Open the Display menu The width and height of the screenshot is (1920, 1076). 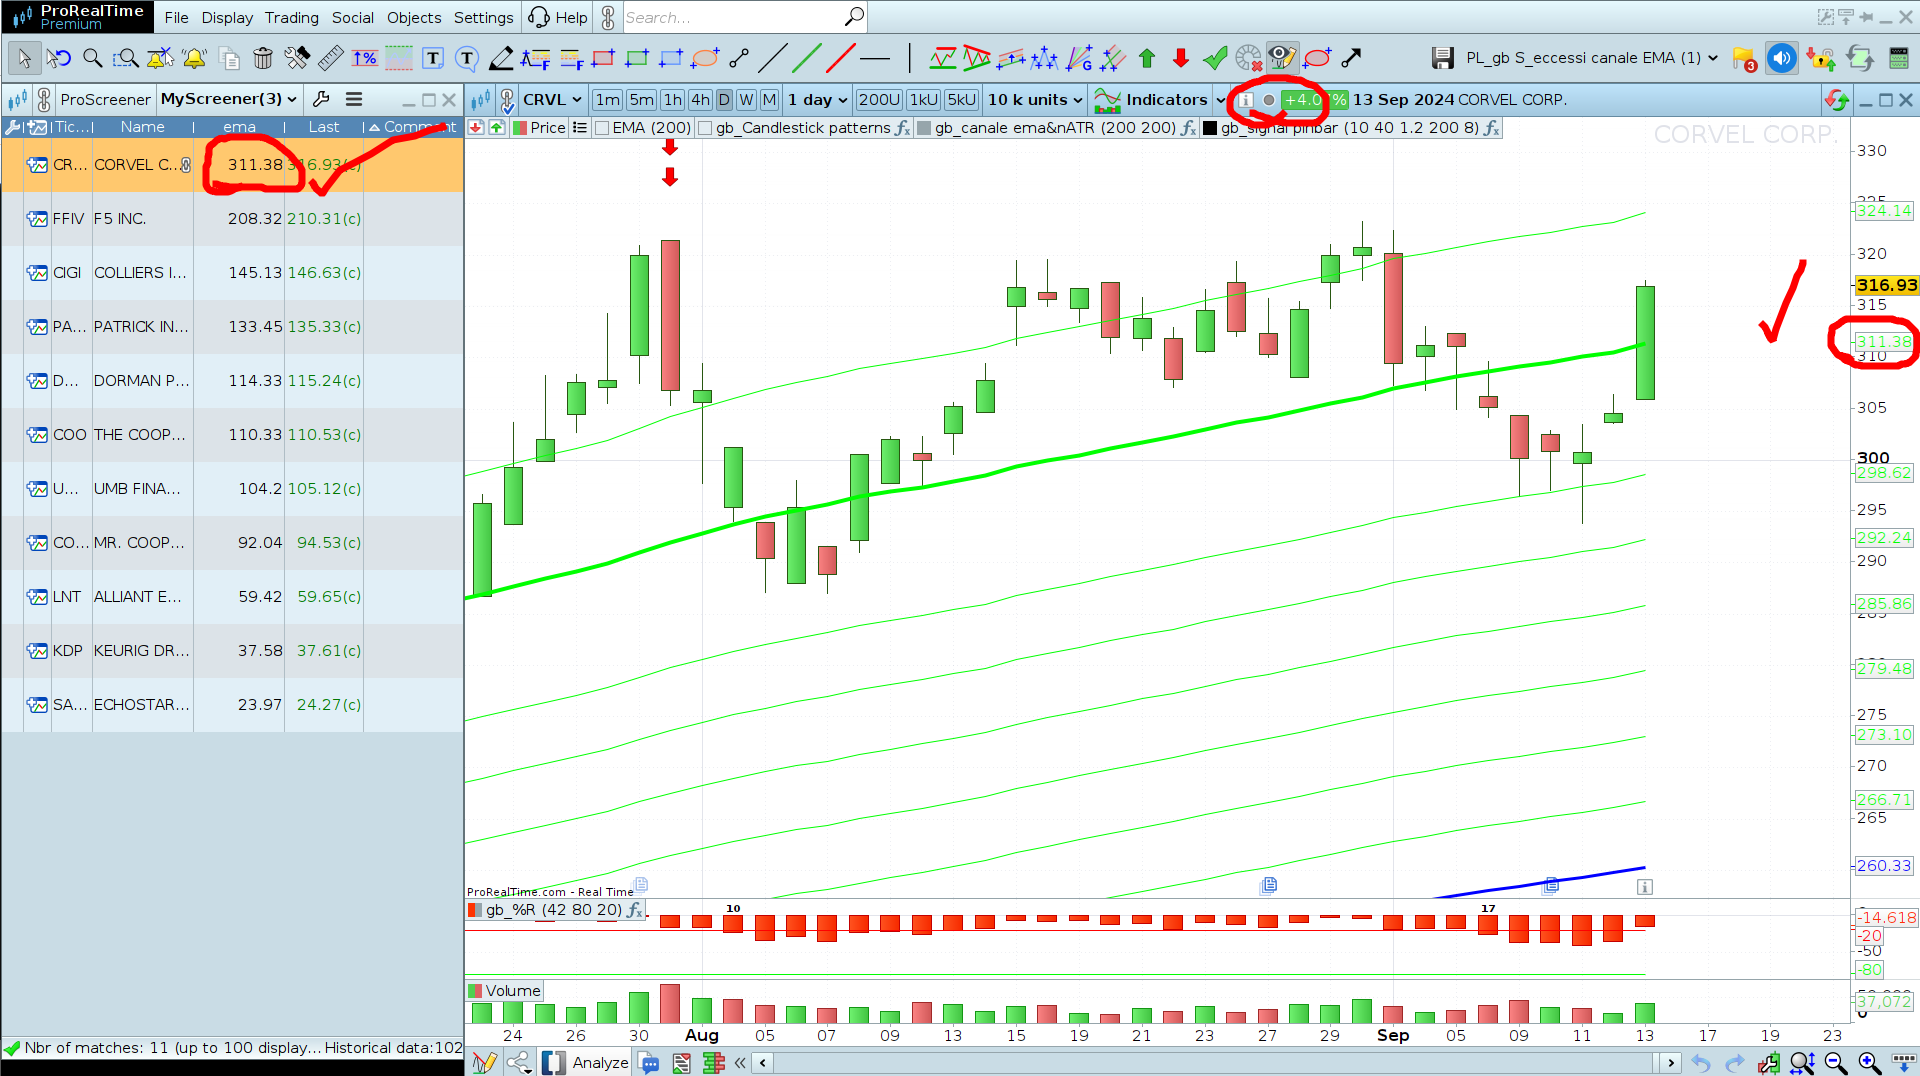point(227,17)
